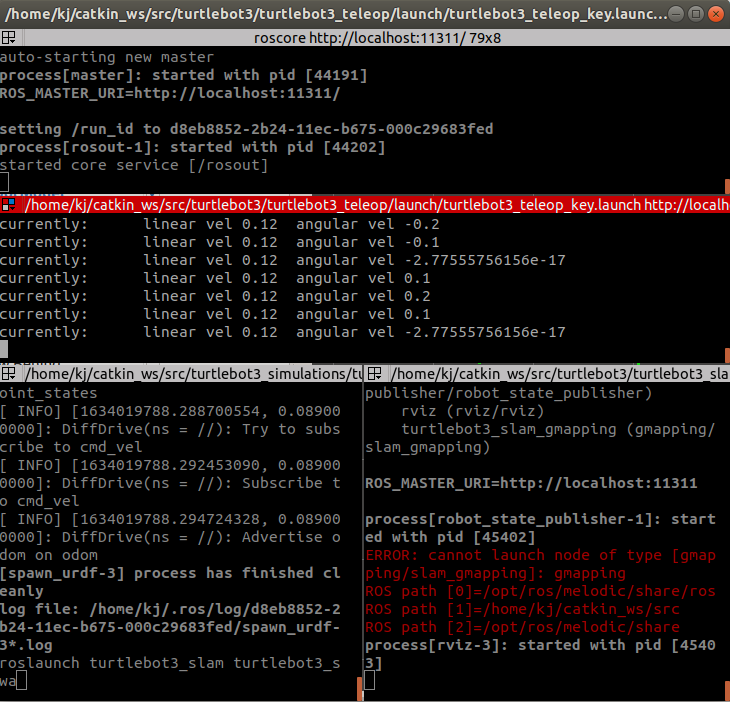Click '[ INFO] [1634019788.288700554' log line

170,411
